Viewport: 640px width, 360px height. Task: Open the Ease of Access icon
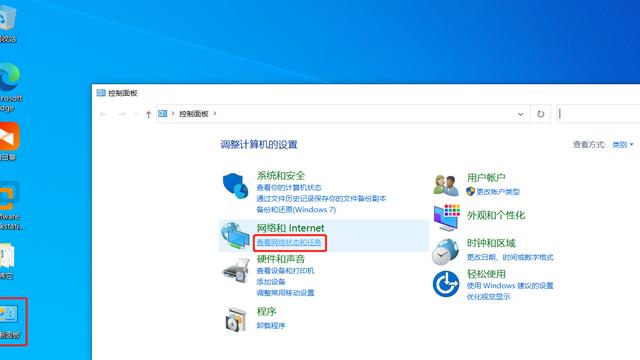click(x=446, y=284)
